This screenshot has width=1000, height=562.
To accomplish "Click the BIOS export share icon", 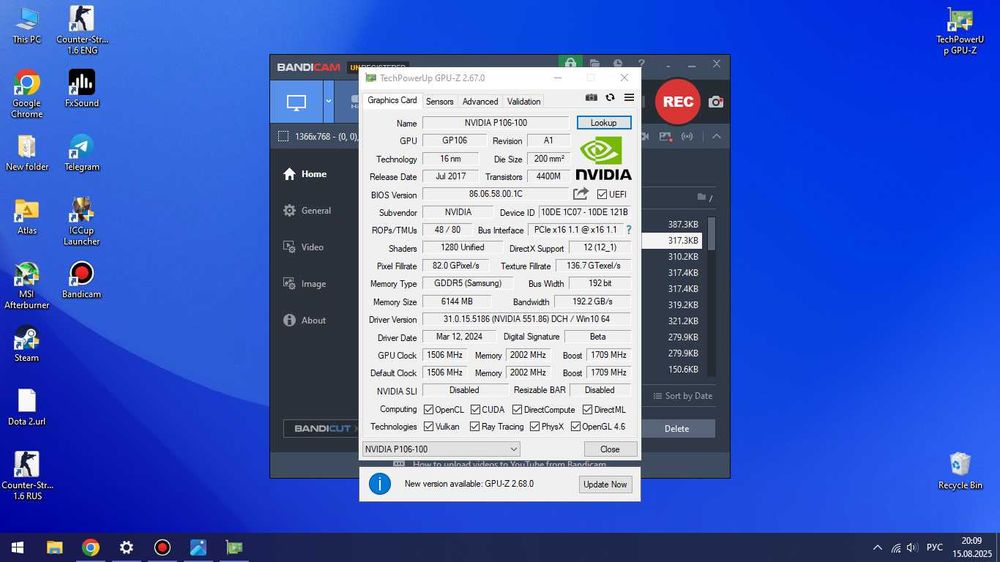I will (x=580, y=194).
